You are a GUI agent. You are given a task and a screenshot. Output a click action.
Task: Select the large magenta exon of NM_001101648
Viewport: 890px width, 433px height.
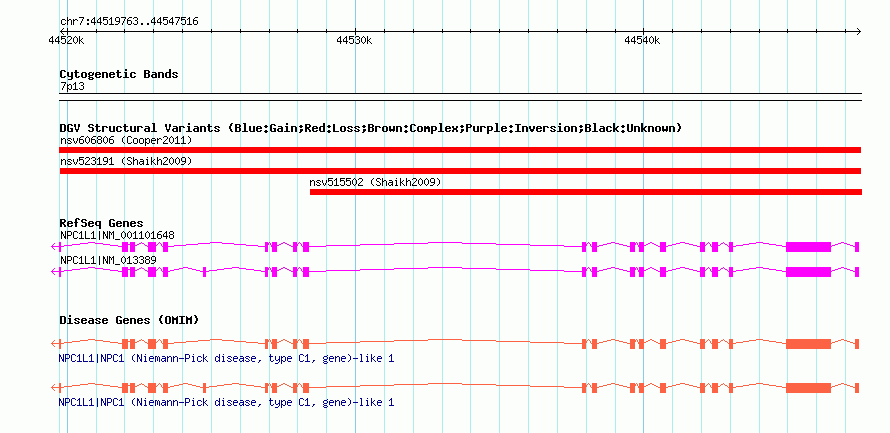808,247
